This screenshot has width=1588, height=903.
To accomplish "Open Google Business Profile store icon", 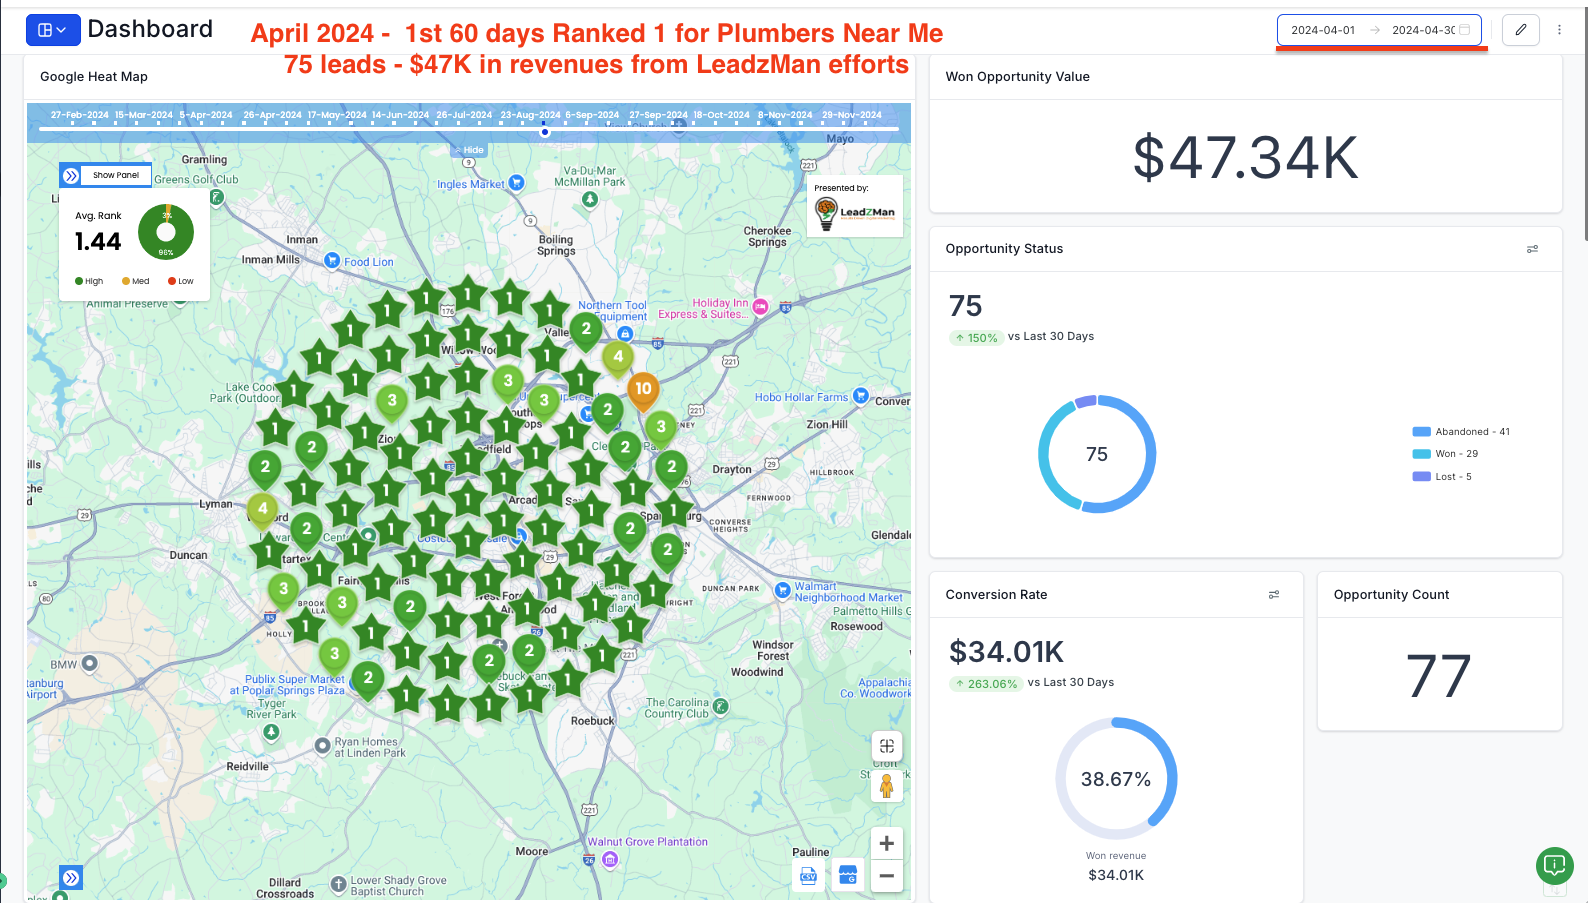I will coord(848,876).
